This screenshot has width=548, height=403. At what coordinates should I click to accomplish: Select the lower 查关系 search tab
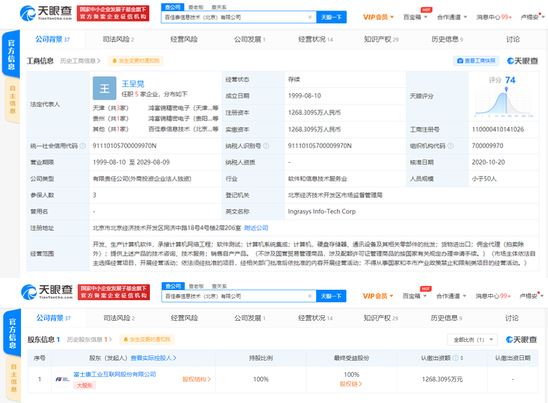tap(219, 286)
